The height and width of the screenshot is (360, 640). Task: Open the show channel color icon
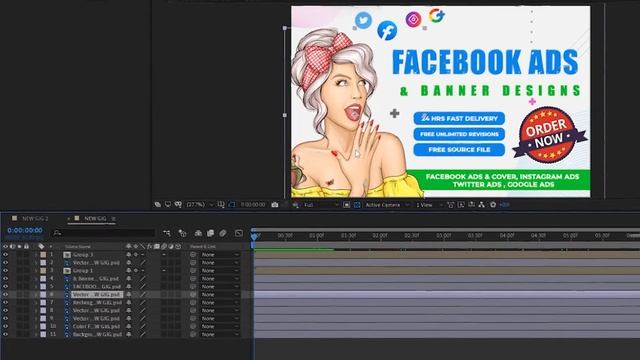296,204
